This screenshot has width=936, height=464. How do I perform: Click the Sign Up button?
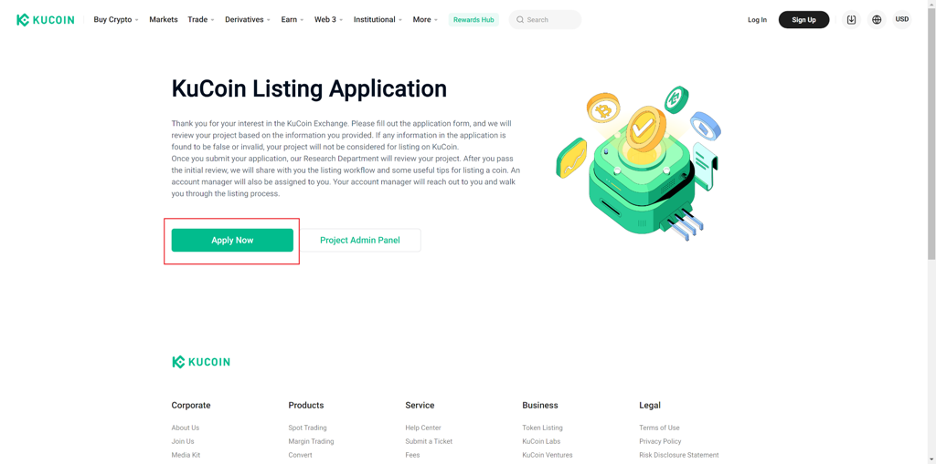coord(803,20)
